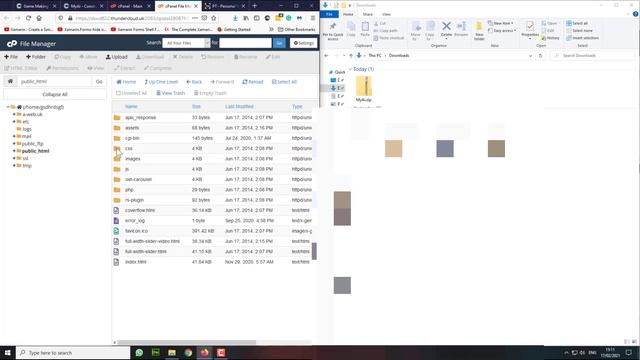Expand the public_html tree node
This screenshot has height=360, width=640.
[14, 151]
